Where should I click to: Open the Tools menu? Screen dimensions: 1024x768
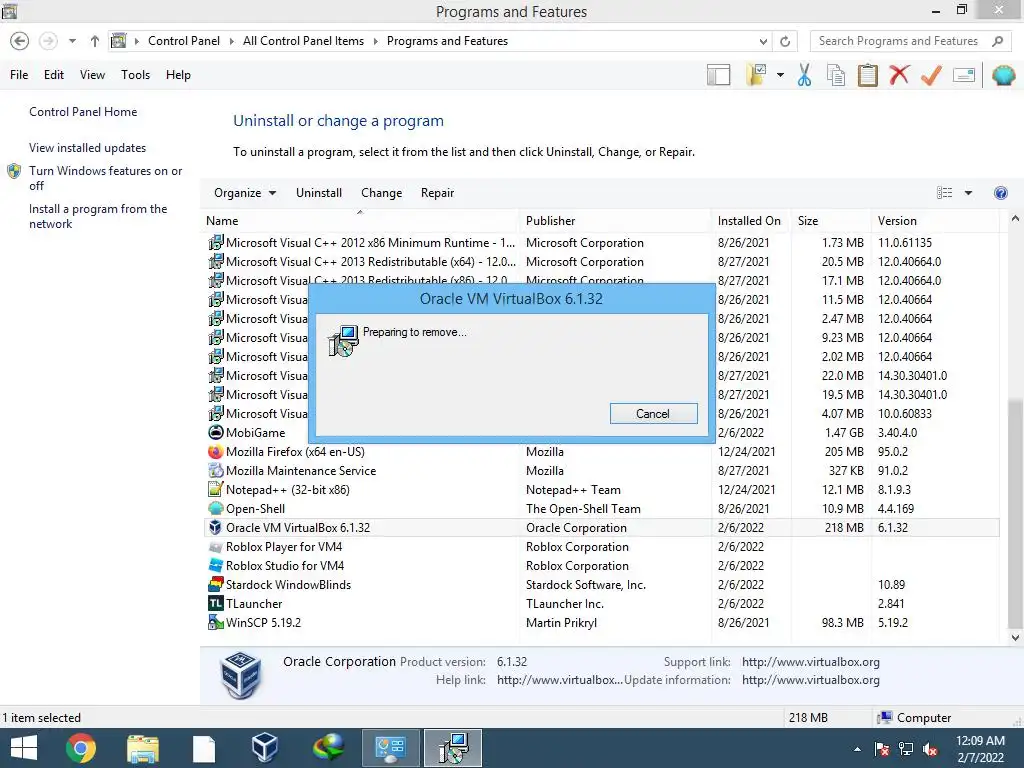click(135, 75)
